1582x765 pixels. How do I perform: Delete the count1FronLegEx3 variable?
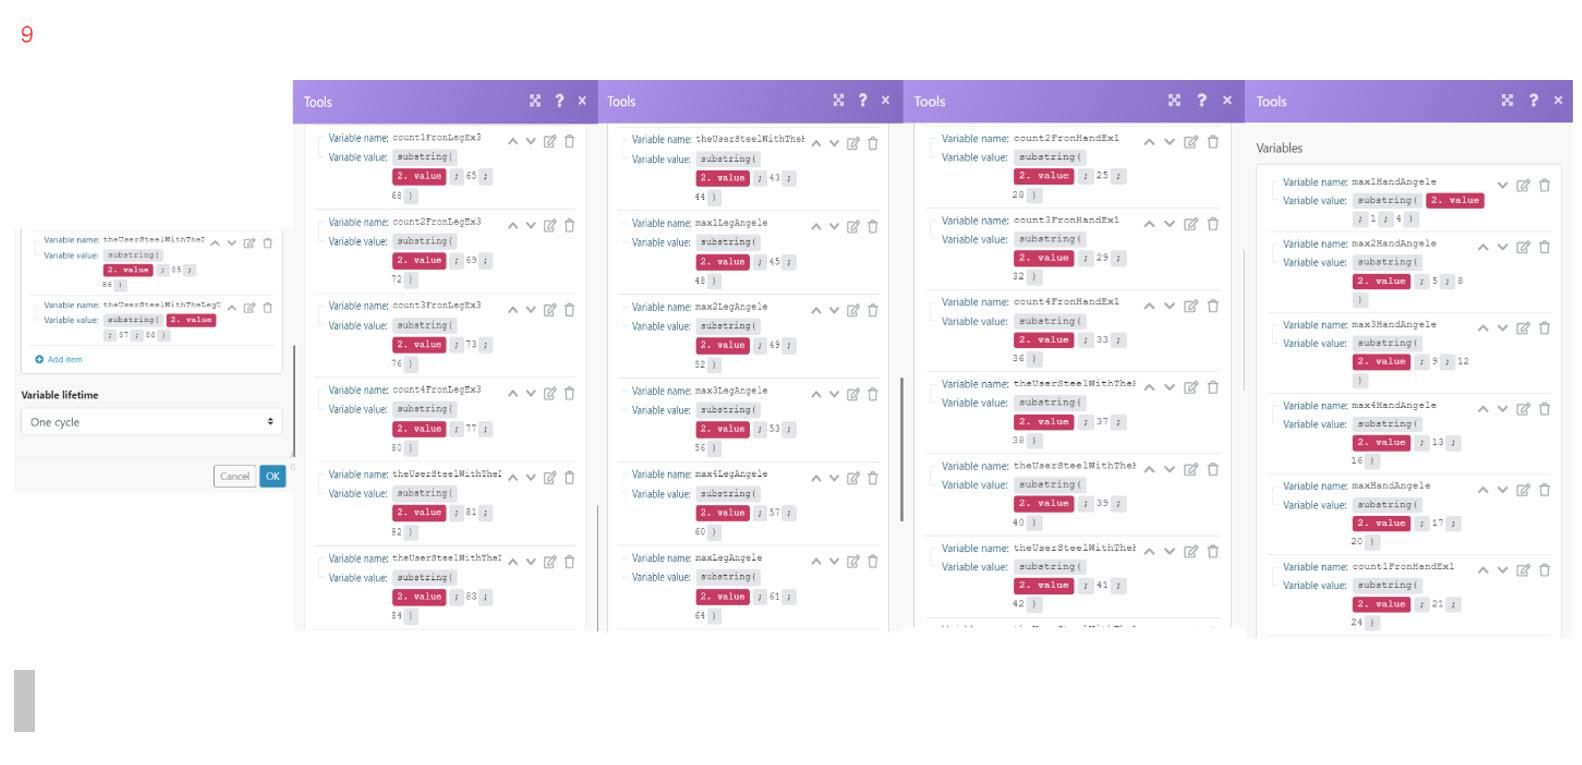coord(569,142)
